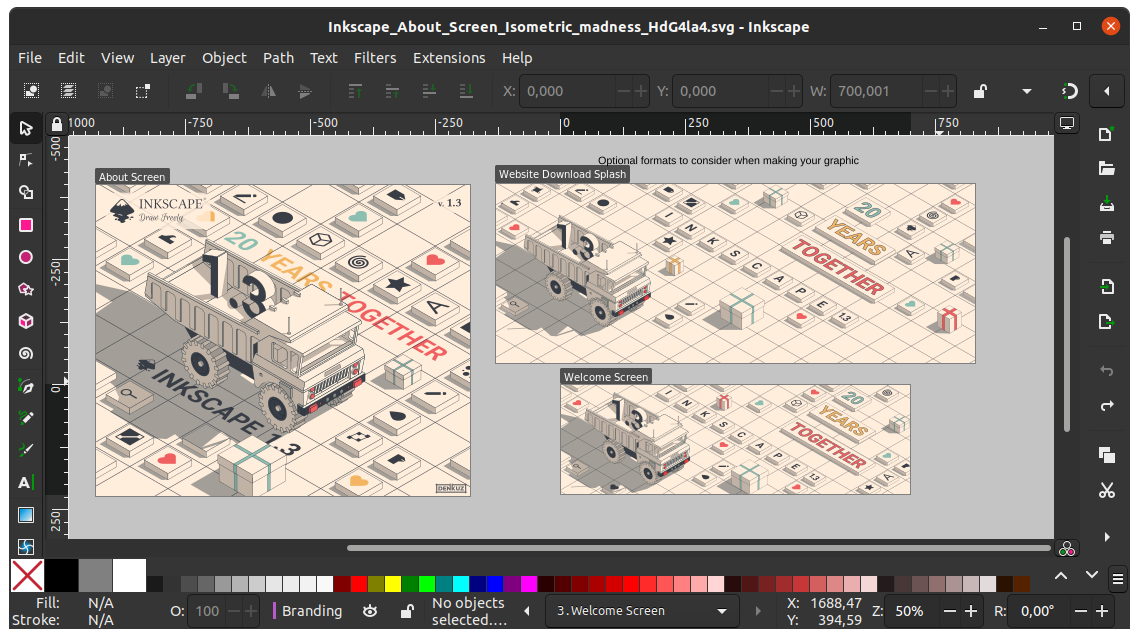Show previous palette row
The width and height of the screenshot is (1139, 638).
pos(1061,576)
